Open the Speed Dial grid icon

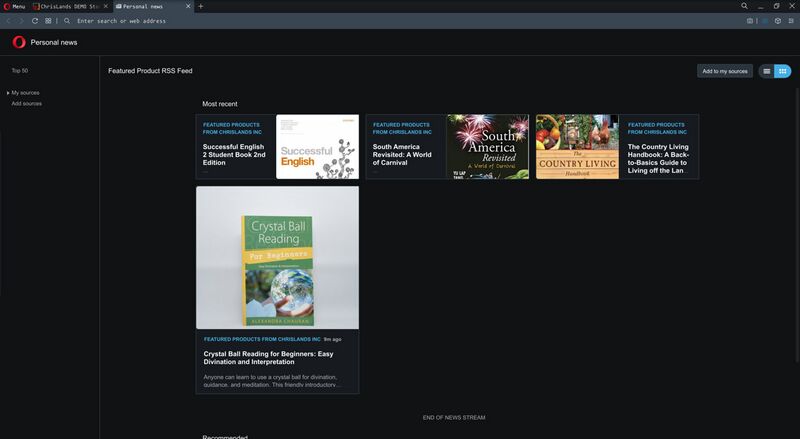[x=48, y=21]
